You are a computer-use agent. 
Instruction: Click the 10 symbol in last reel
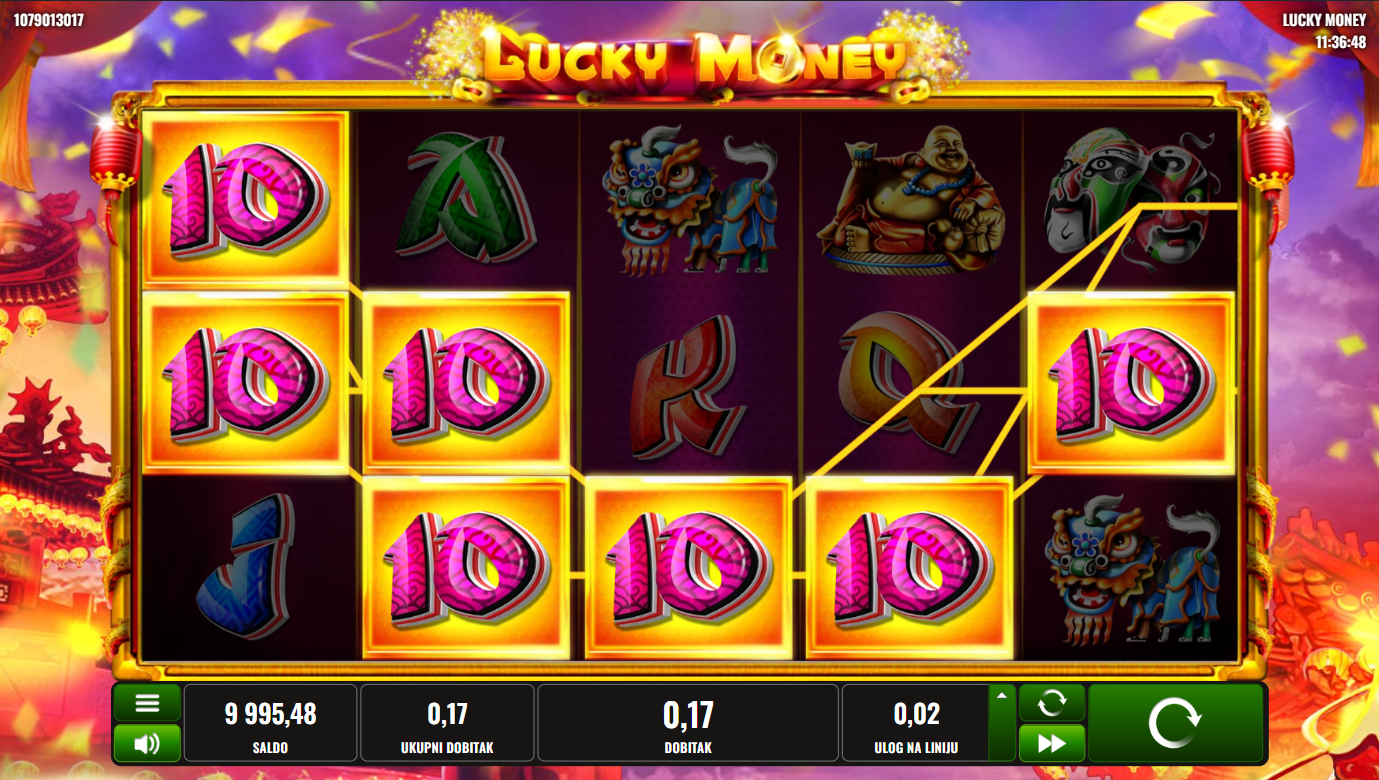(1132, 383)
